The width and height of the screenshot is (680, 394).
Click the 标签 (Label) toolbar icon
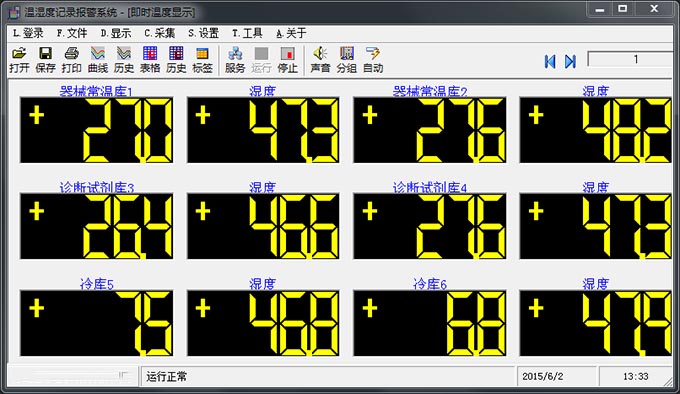(202, 60)
